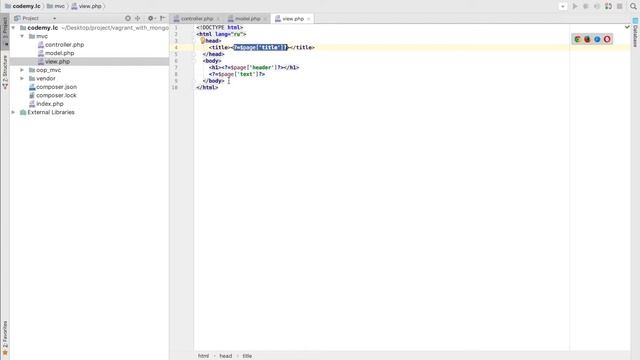The width and height of the screenshot is (640, 360).
Task: Open preview in Firefox browser icon
Action: pos(587,39)
